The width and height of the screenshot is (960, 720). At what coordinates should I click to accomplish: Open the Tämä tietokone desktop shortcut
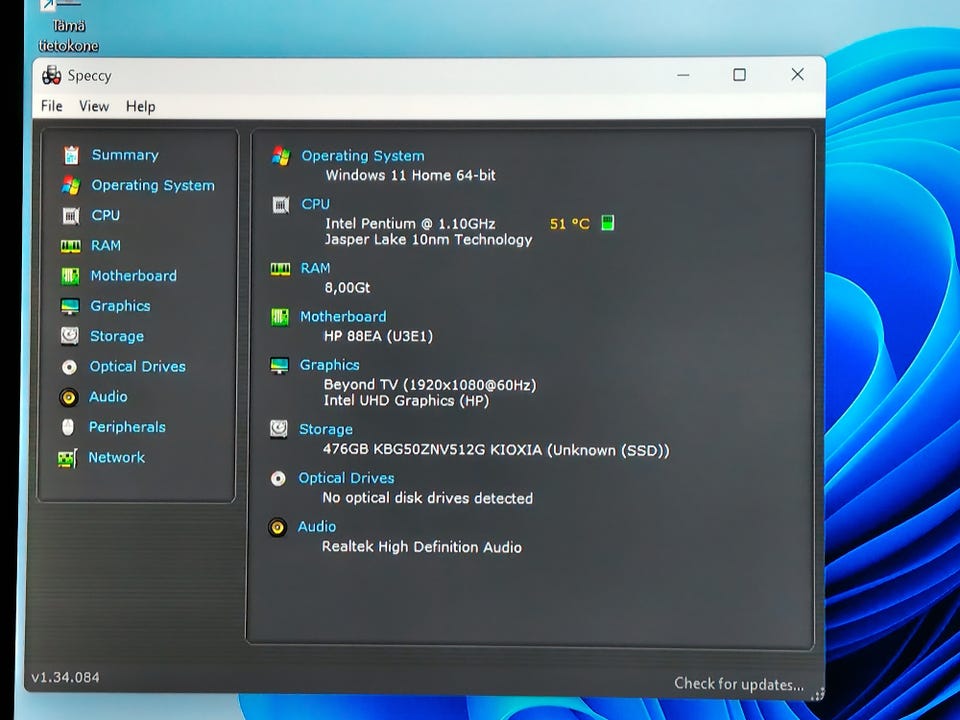[68, 28]
